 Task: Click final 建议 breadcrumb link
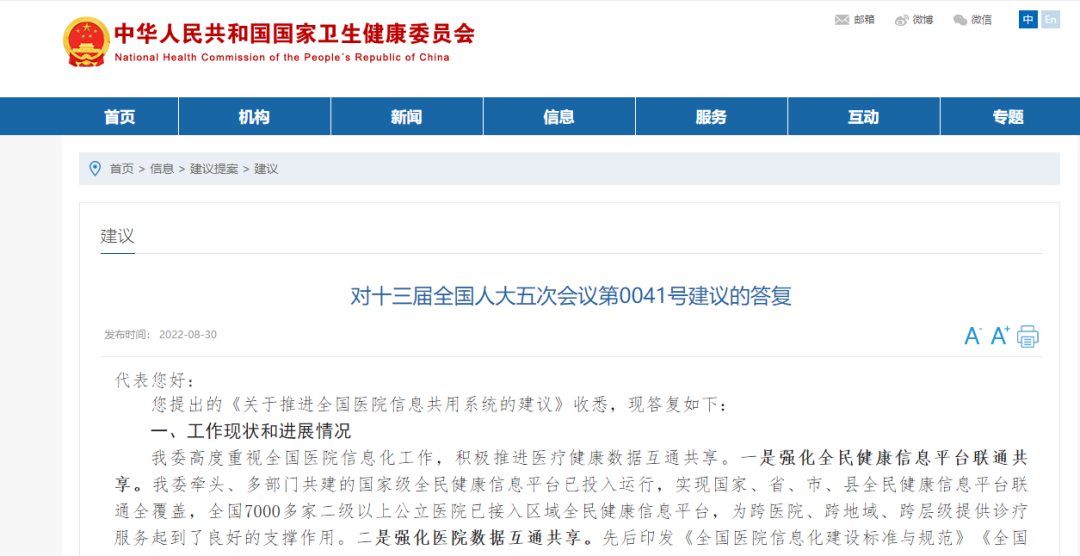point(266,169)
